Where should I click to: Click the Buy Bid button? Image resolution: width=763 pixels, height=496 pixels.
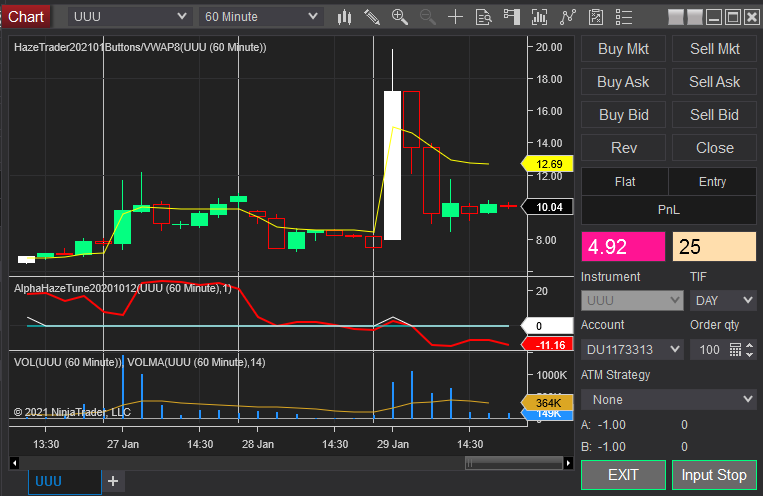tap(623, 115)
